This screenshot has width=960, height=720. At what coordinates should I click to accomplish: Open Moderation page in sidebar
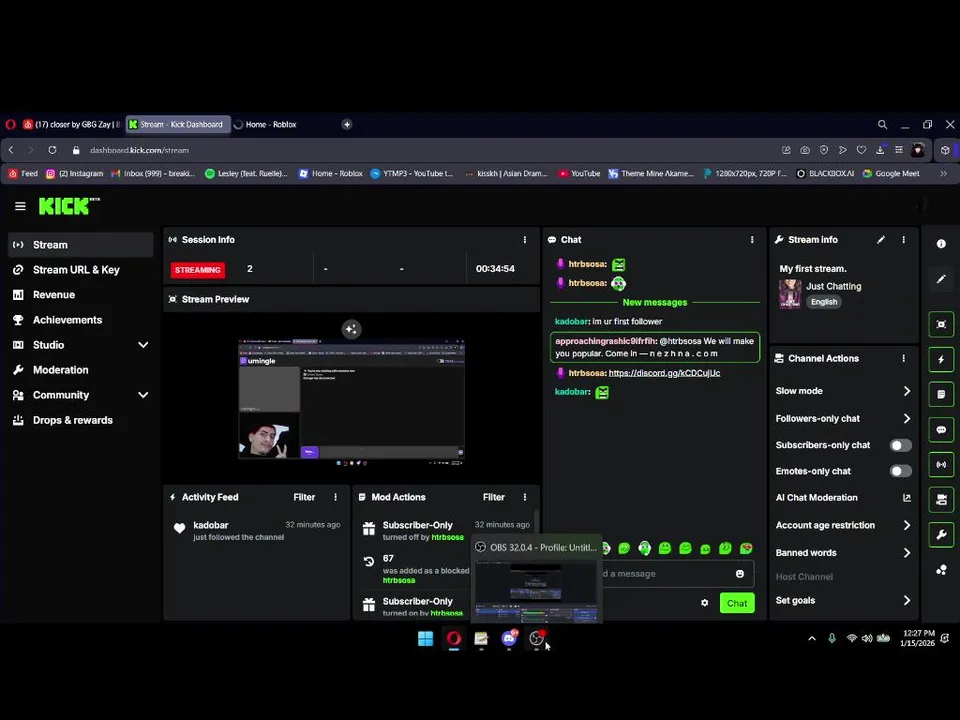81,370
